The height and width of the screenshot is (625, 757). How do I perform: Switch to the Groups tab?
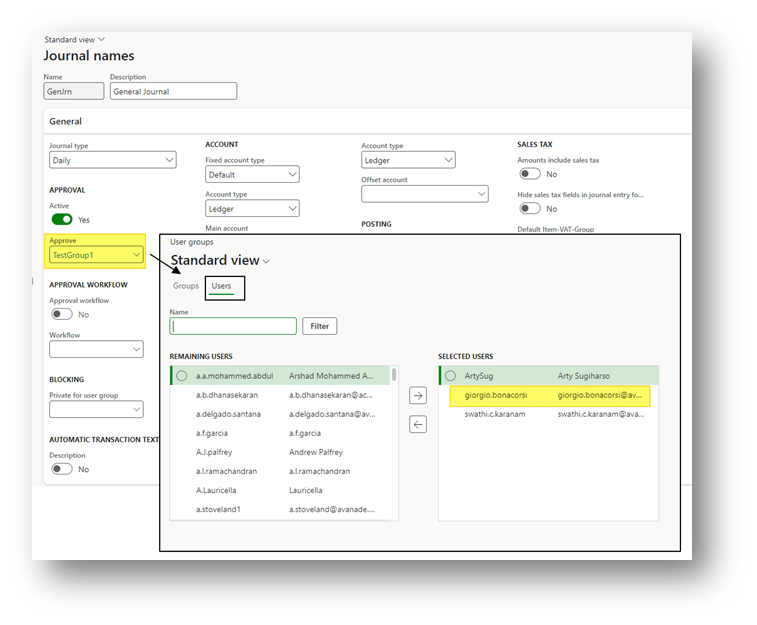point(185,286)
